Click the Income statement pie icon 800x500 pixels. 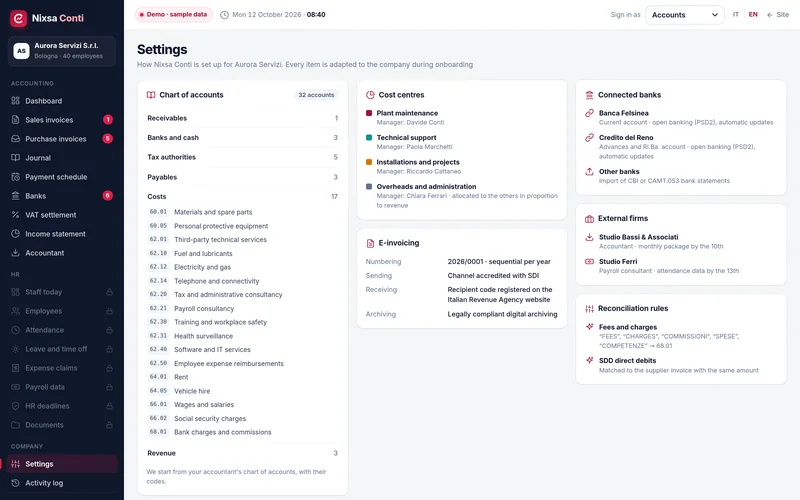(15, 234)
